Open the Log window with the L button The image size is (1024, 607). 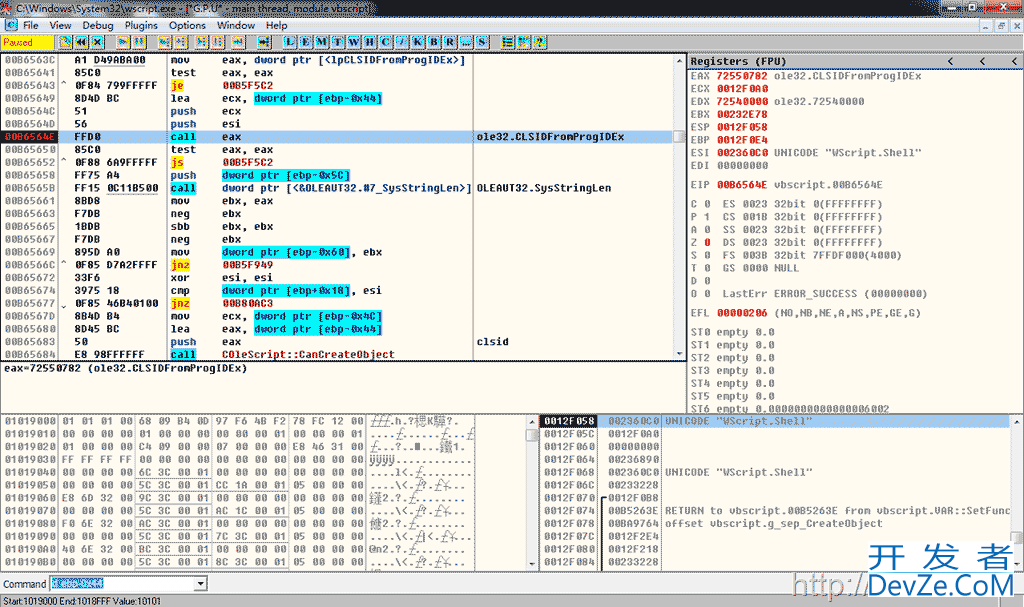[x=290, y=42]
